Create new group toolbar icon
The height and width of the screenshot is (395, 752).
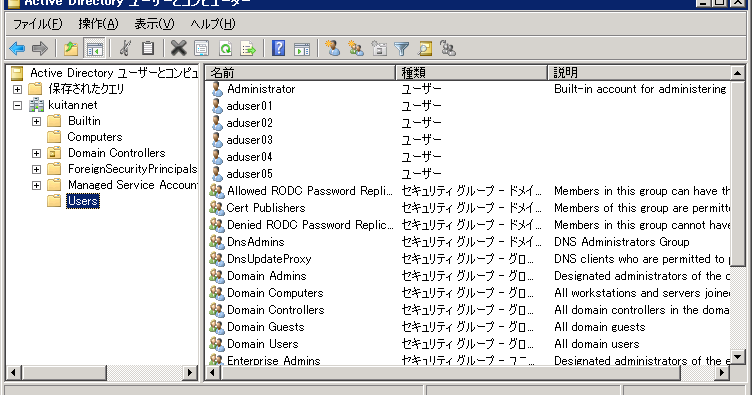(x=355, y=48)
